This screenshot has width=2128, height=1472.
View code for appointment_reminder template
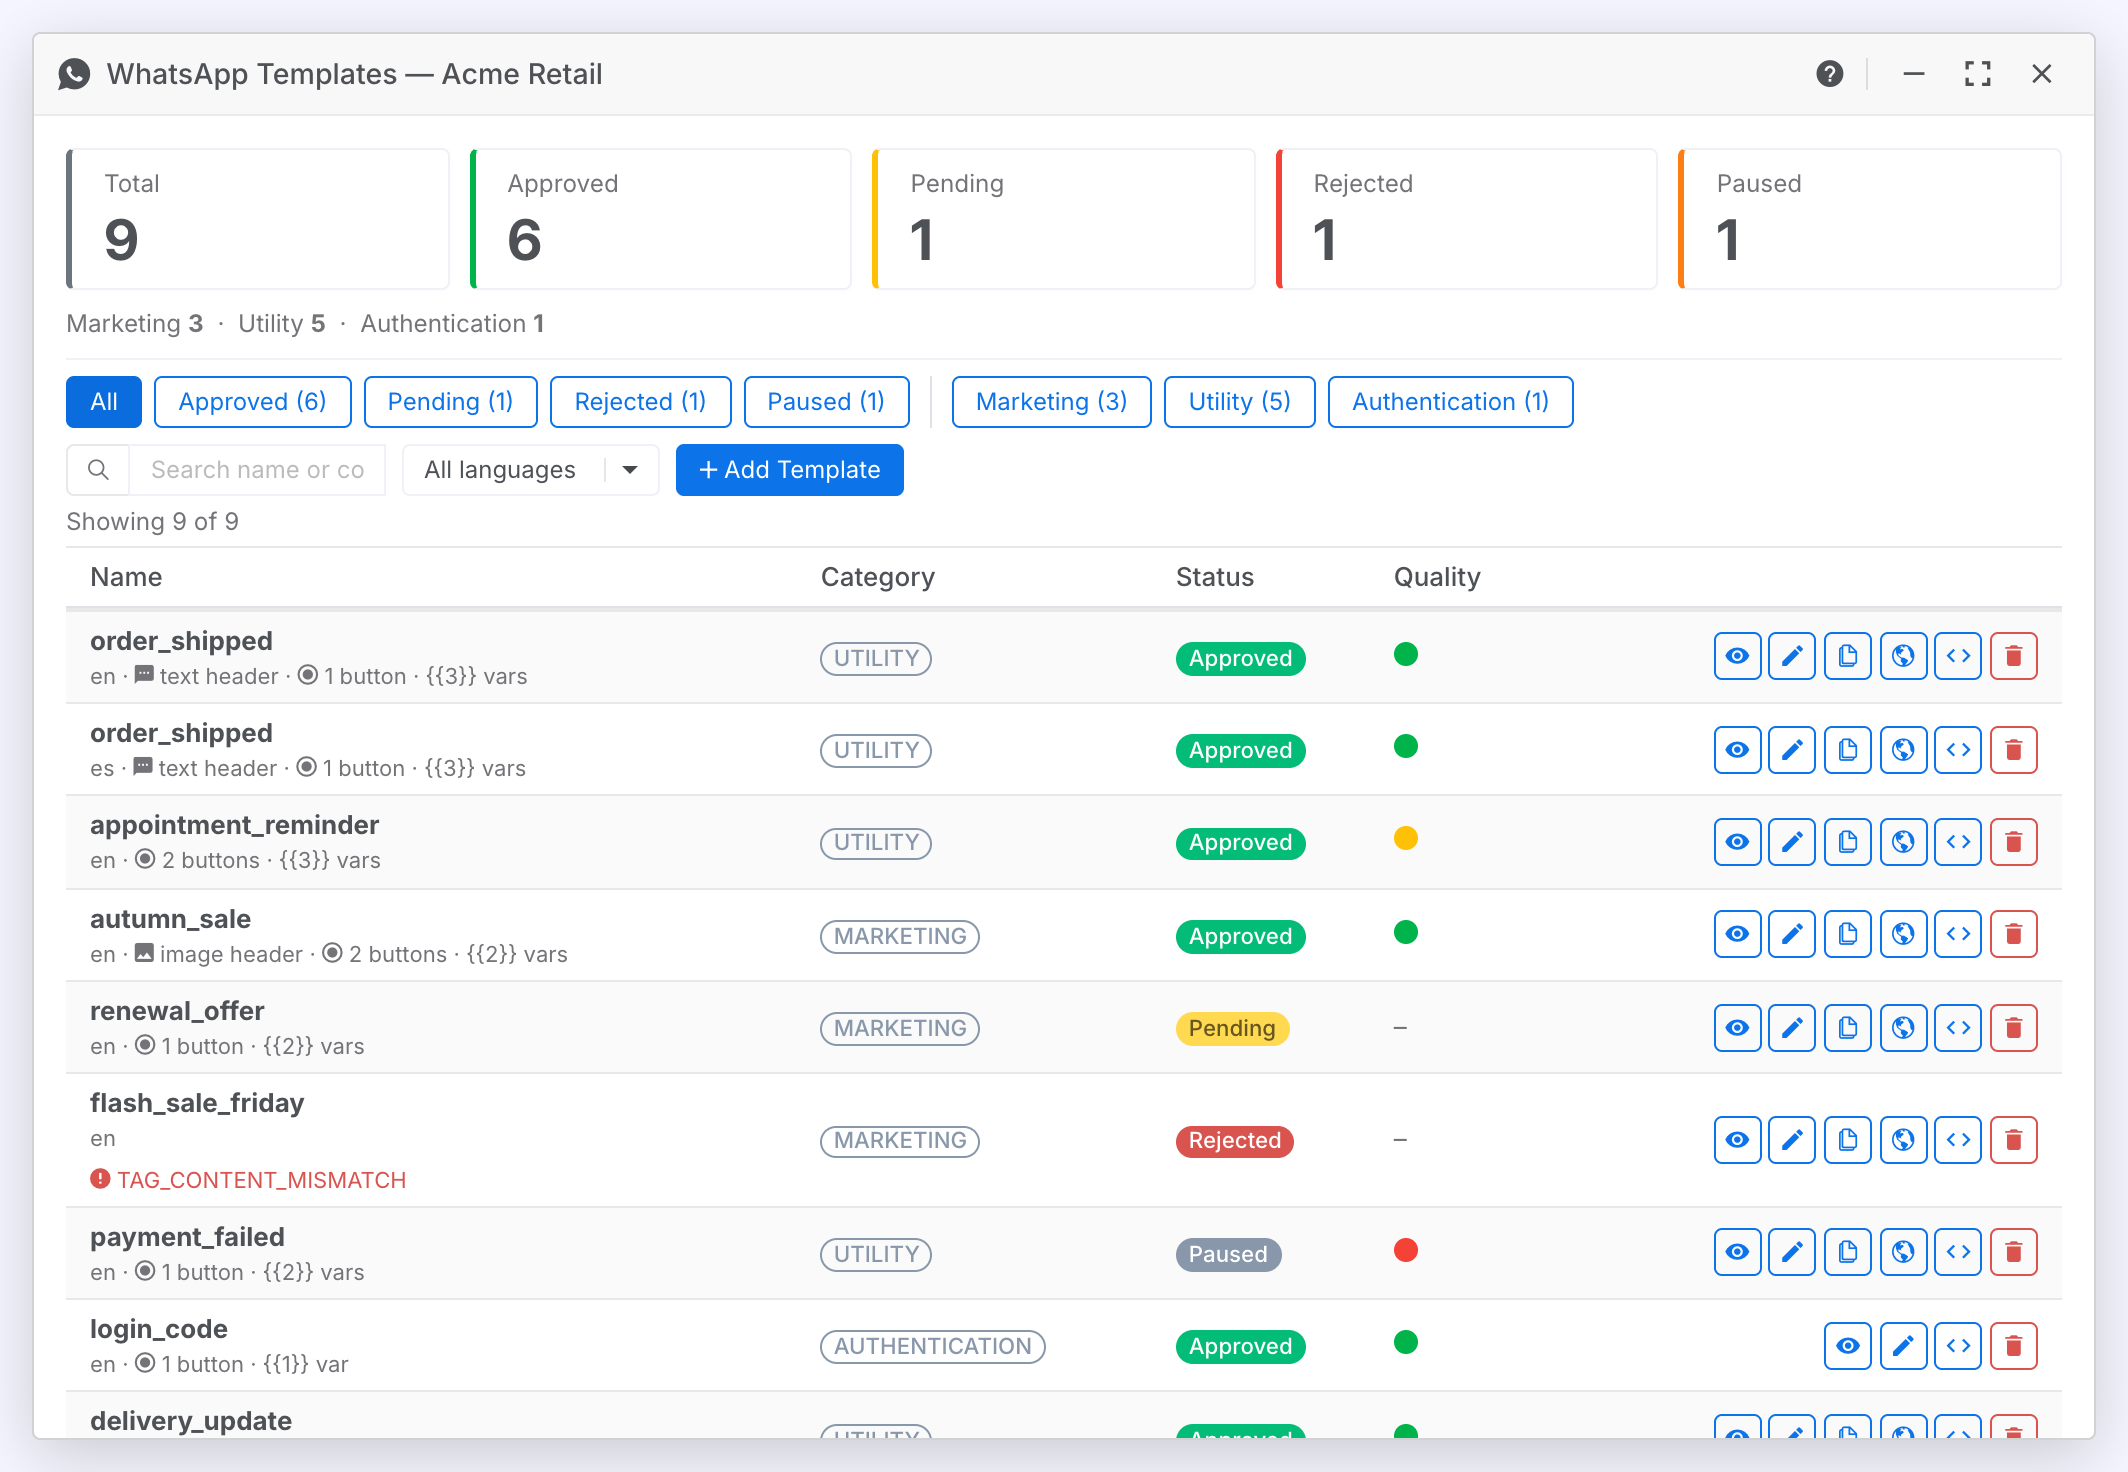coord(1958,842)
